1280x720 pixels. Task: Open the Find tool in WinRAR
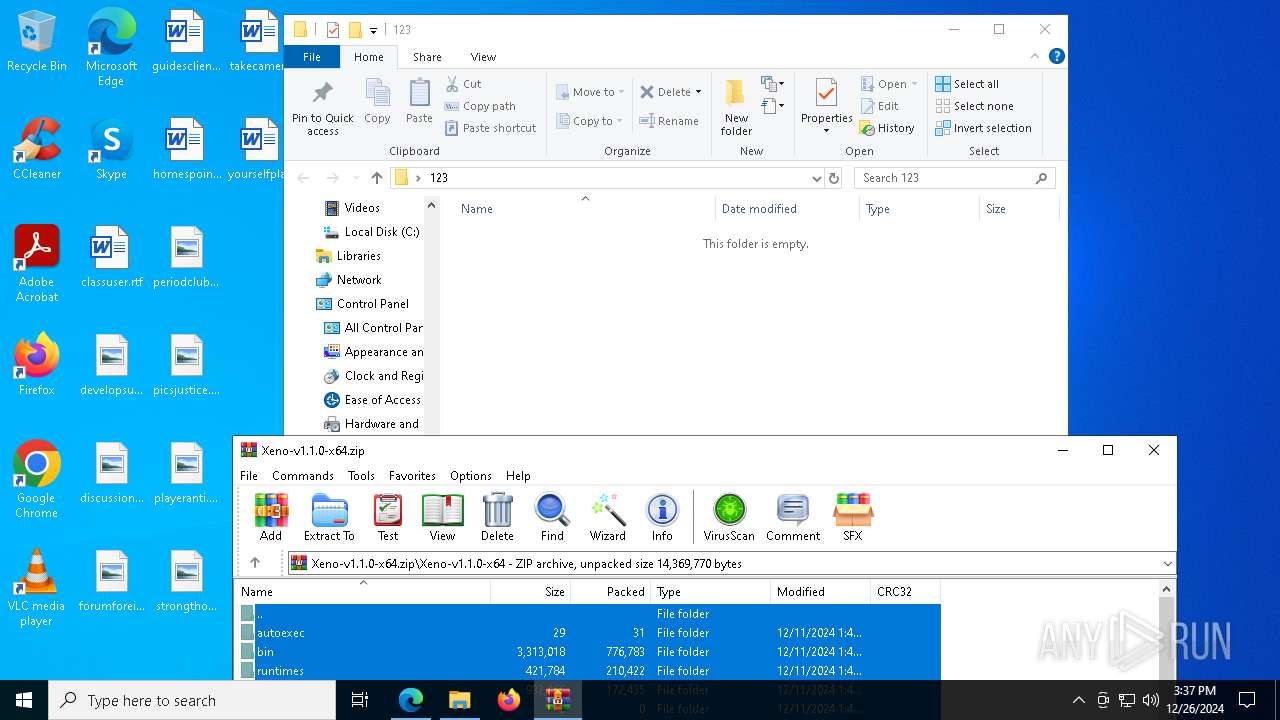552,517
